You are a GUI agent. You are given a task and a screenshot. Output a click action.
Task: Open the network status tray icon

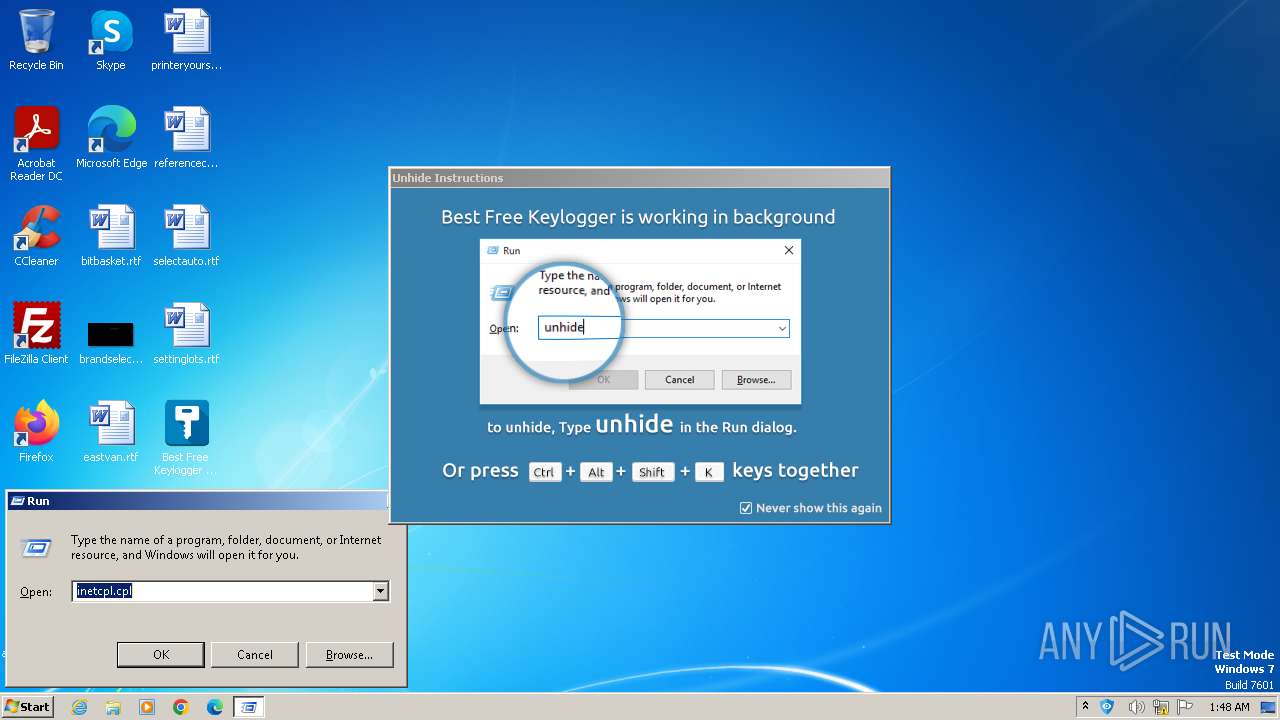pyautogui.click(x=1161, y=707)
